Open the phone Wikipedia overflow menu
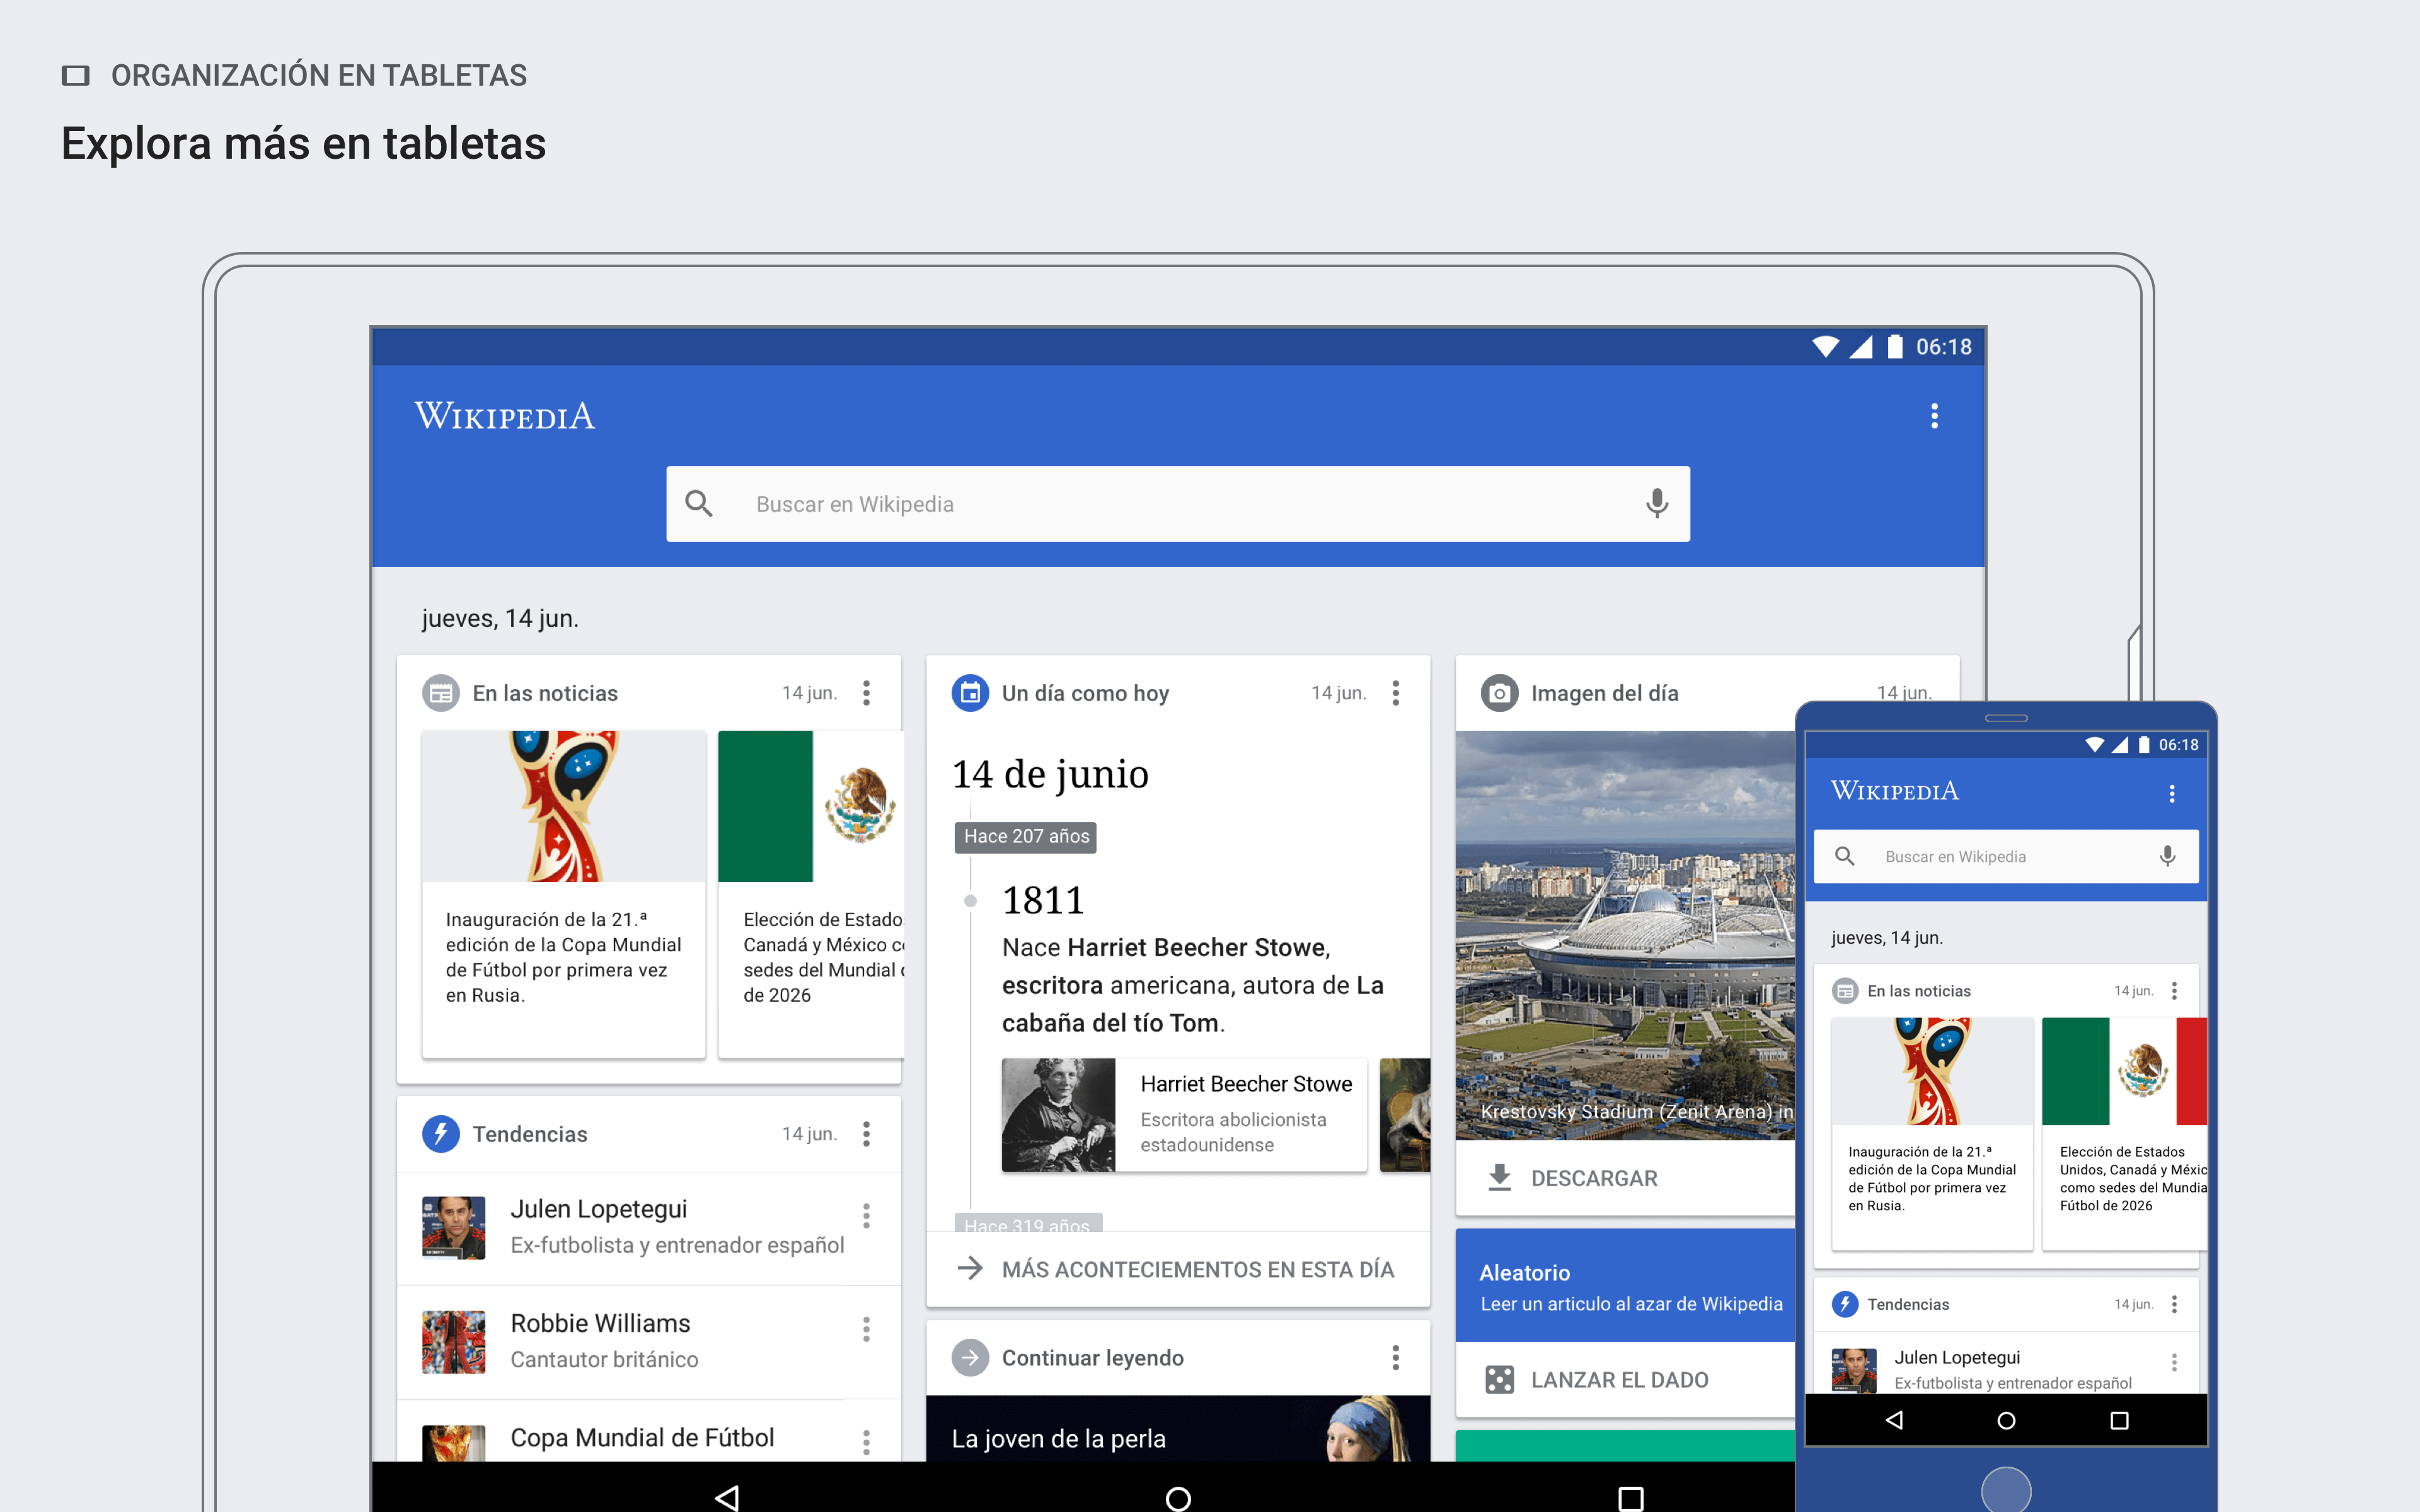The image size is (2420, 1512). pos(2171,793)
